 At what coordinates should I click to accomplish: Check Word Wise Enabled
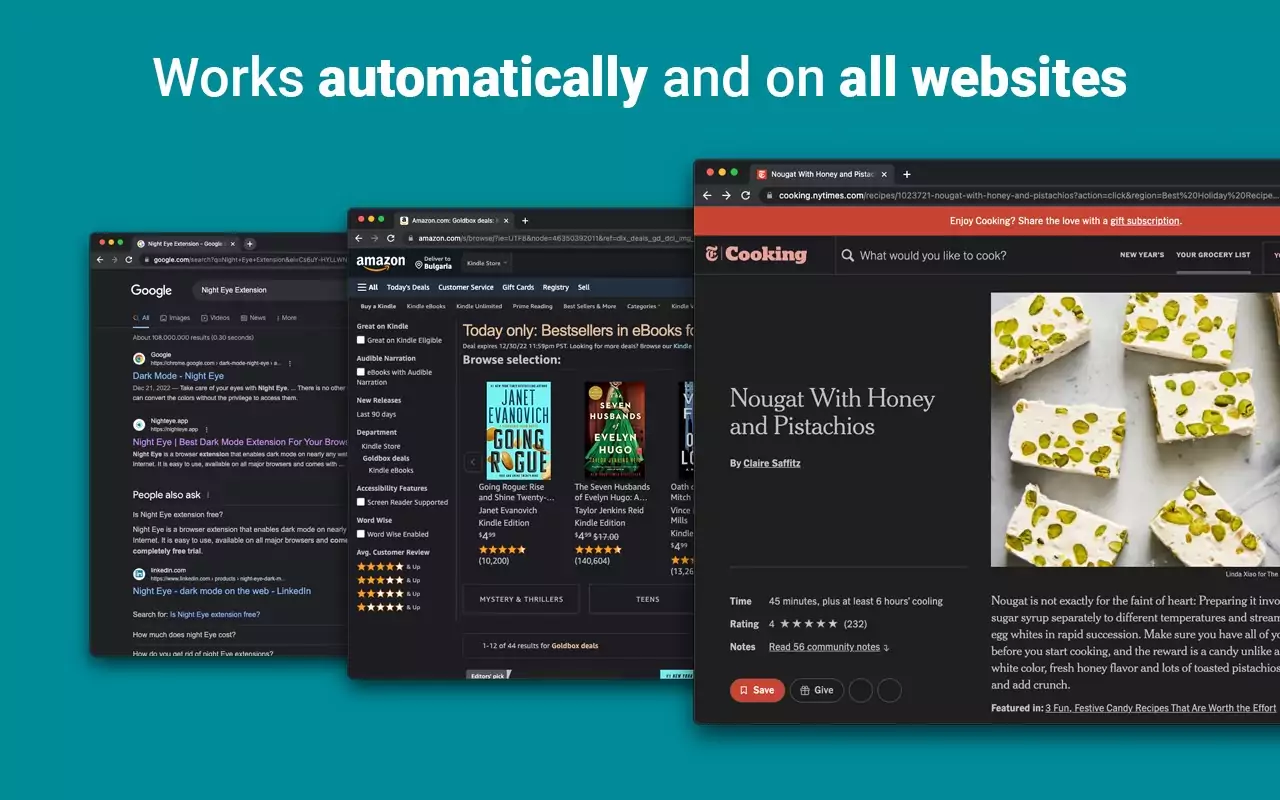[361, 534]
